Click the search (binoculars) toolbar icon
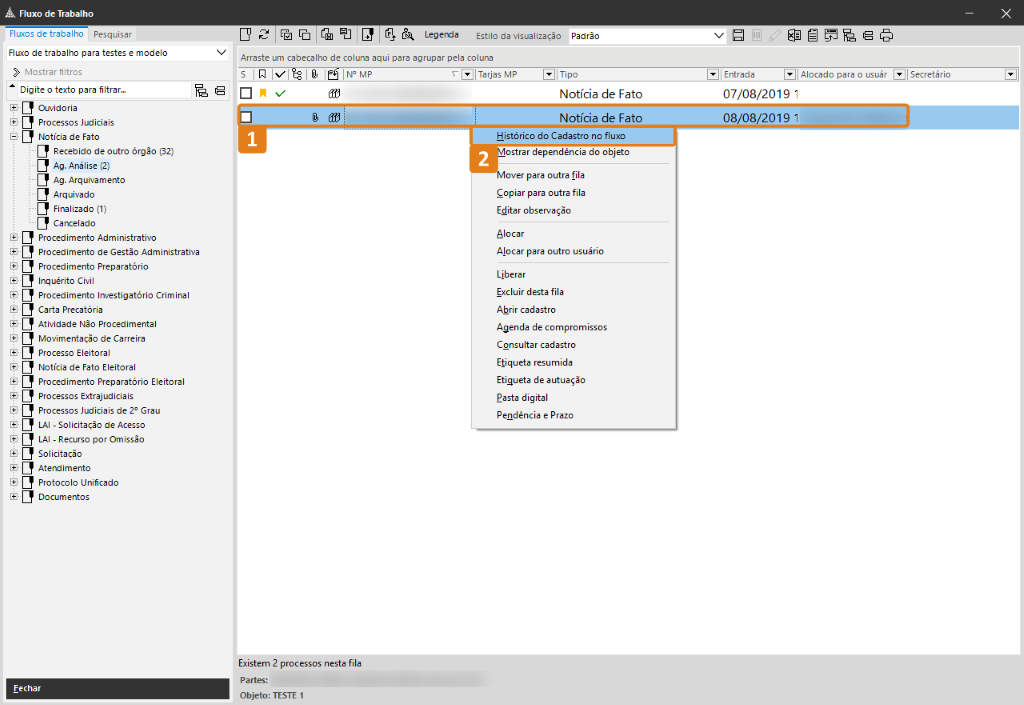Viewport: 1024px width, 705px height. 408,35
